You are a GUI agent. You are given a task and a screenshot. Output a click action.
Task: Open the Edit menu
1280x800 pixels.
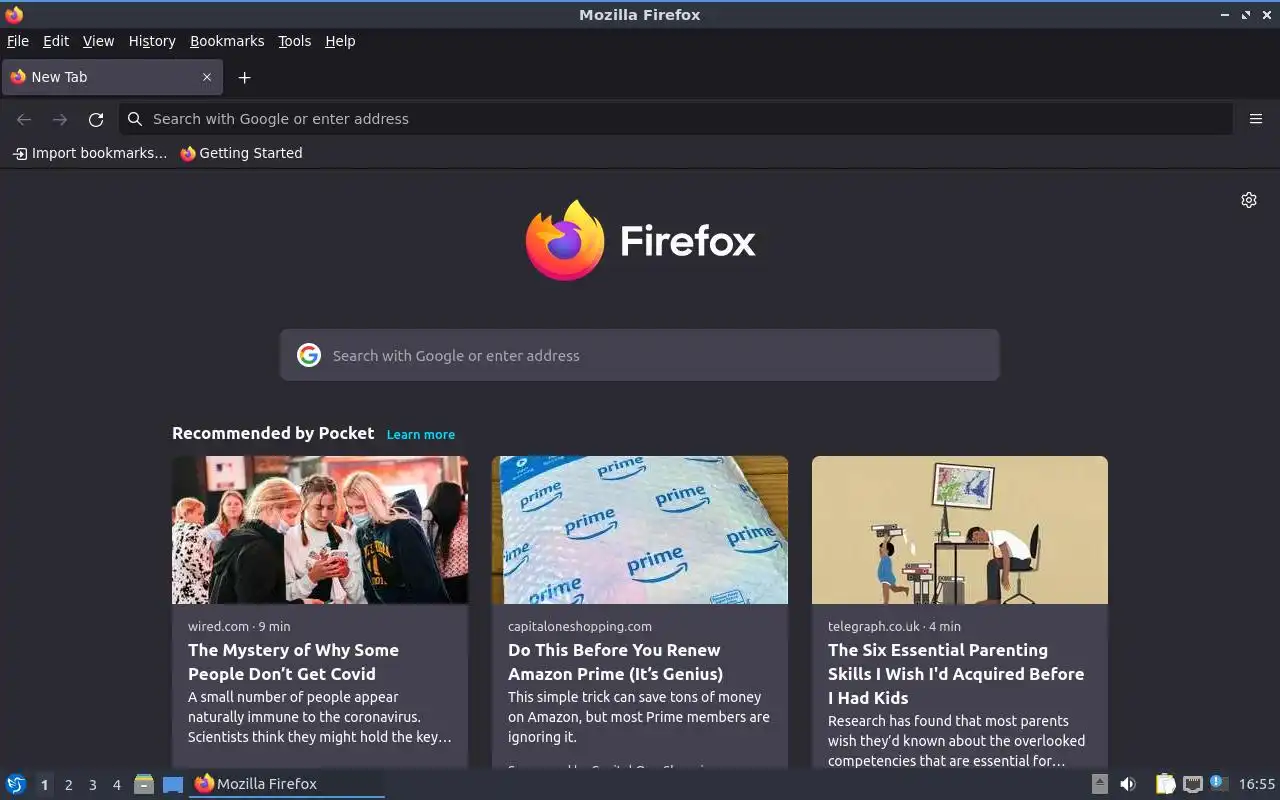point(56,41)
